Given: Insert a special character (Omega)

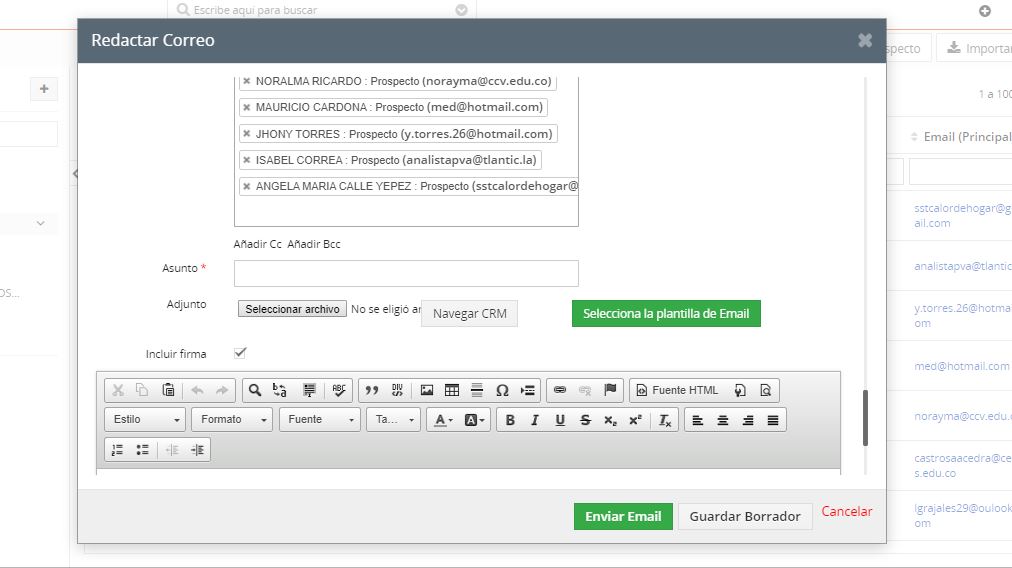Looking at the screenshot, I should [502, 390].
